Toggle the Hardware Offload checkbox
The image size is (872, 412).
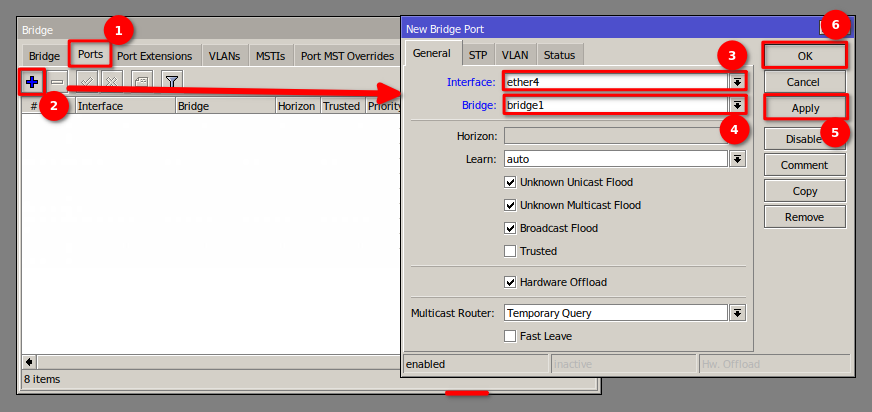(511, 282)
